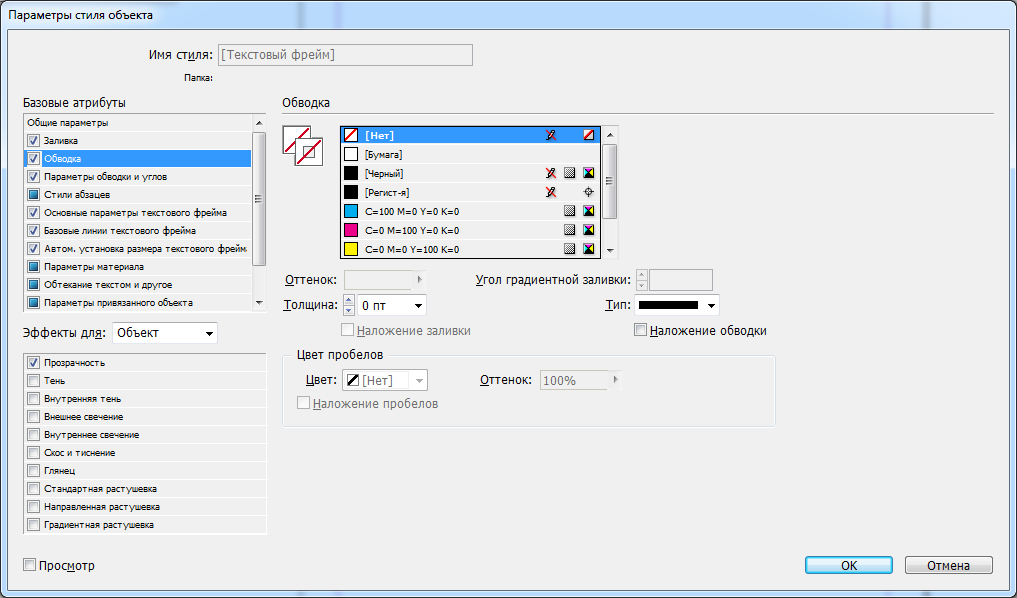Click the process color icon on [Черный] row

(569, 173)
